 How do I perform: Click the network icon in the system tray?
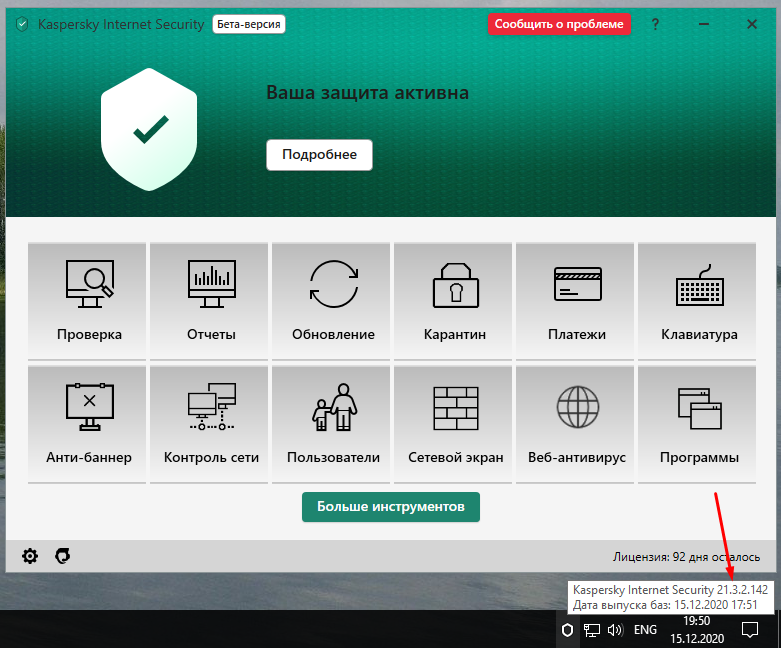[x=592, y=630]
